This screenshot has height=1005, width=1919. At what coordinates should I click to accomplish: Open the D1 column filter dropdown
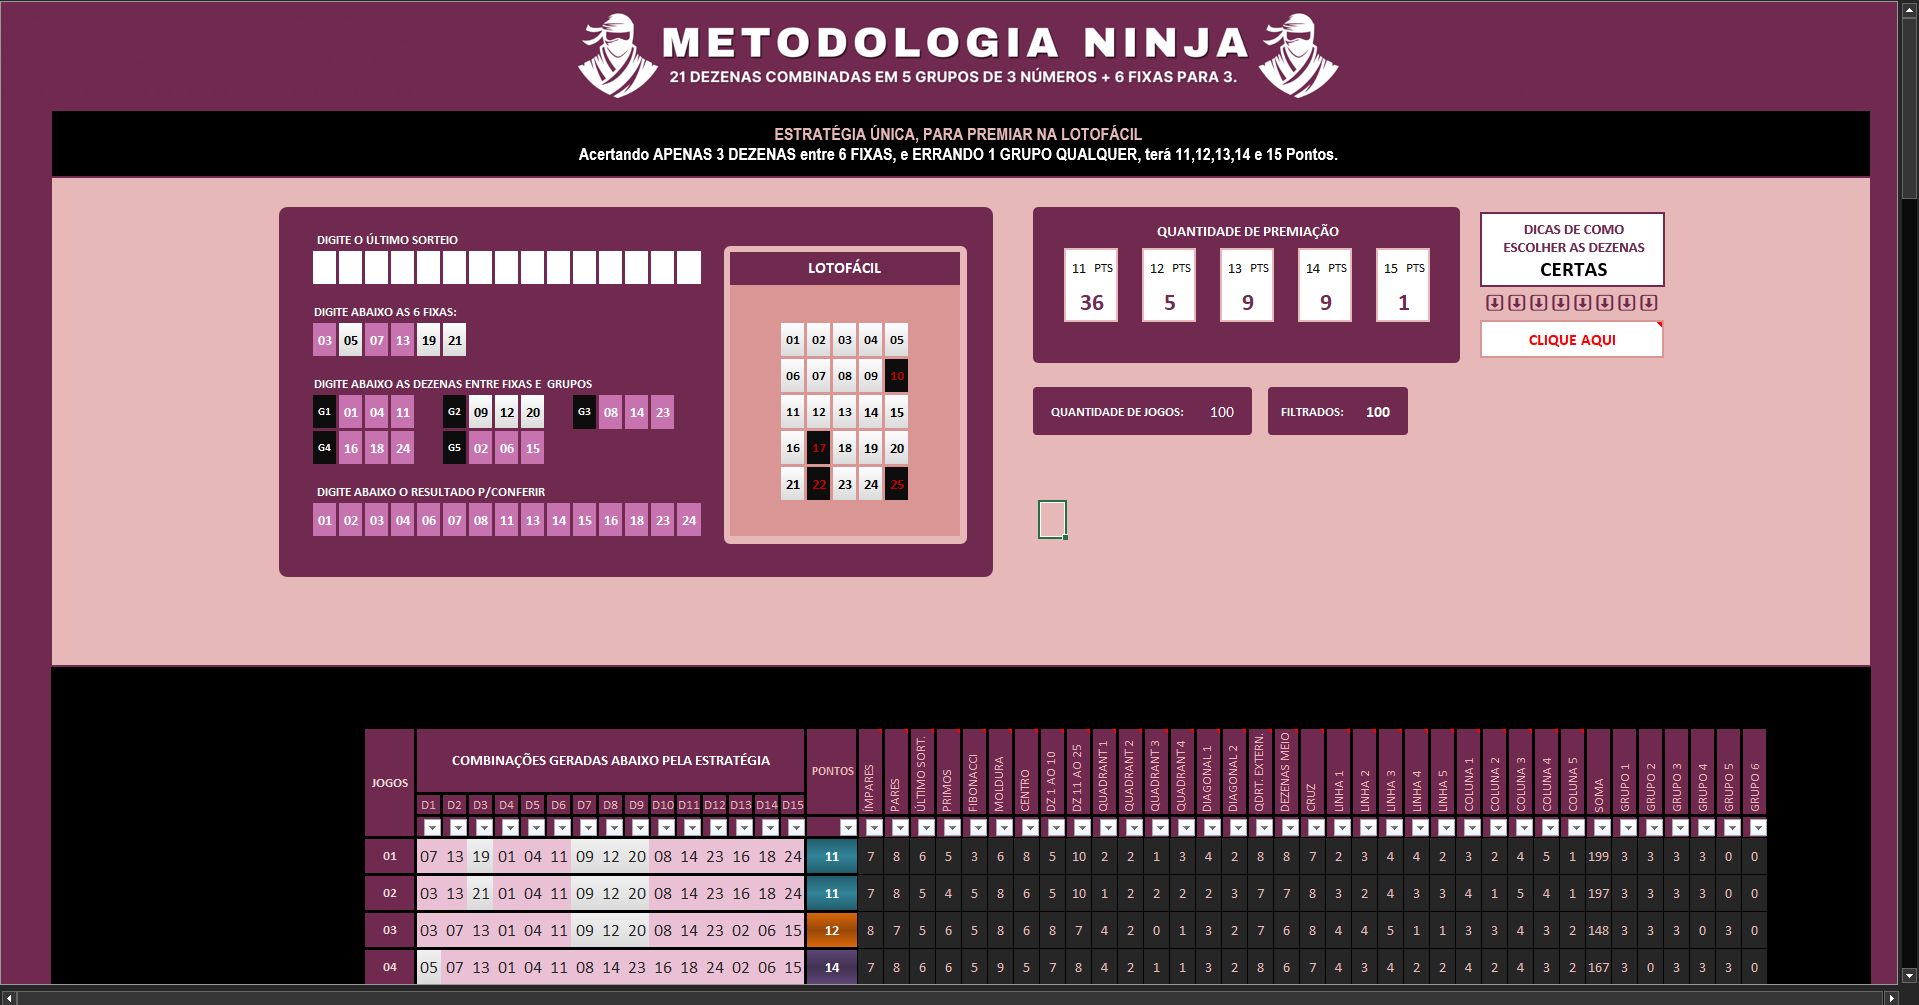432,828
